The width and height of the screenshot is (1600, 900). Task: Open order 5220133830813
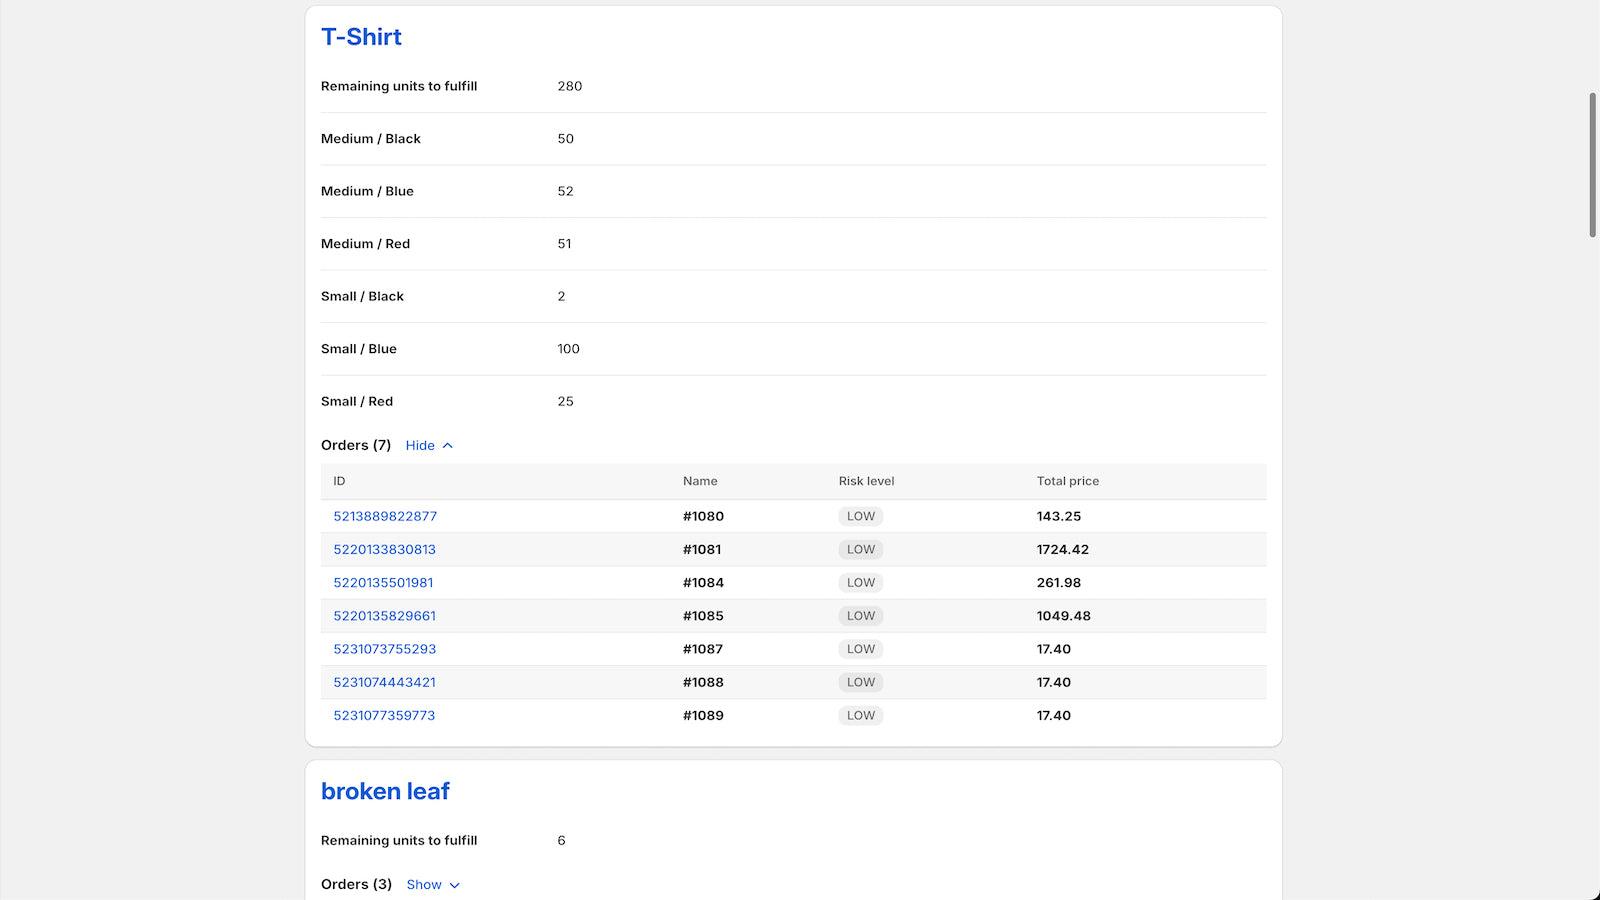point(384,549)
